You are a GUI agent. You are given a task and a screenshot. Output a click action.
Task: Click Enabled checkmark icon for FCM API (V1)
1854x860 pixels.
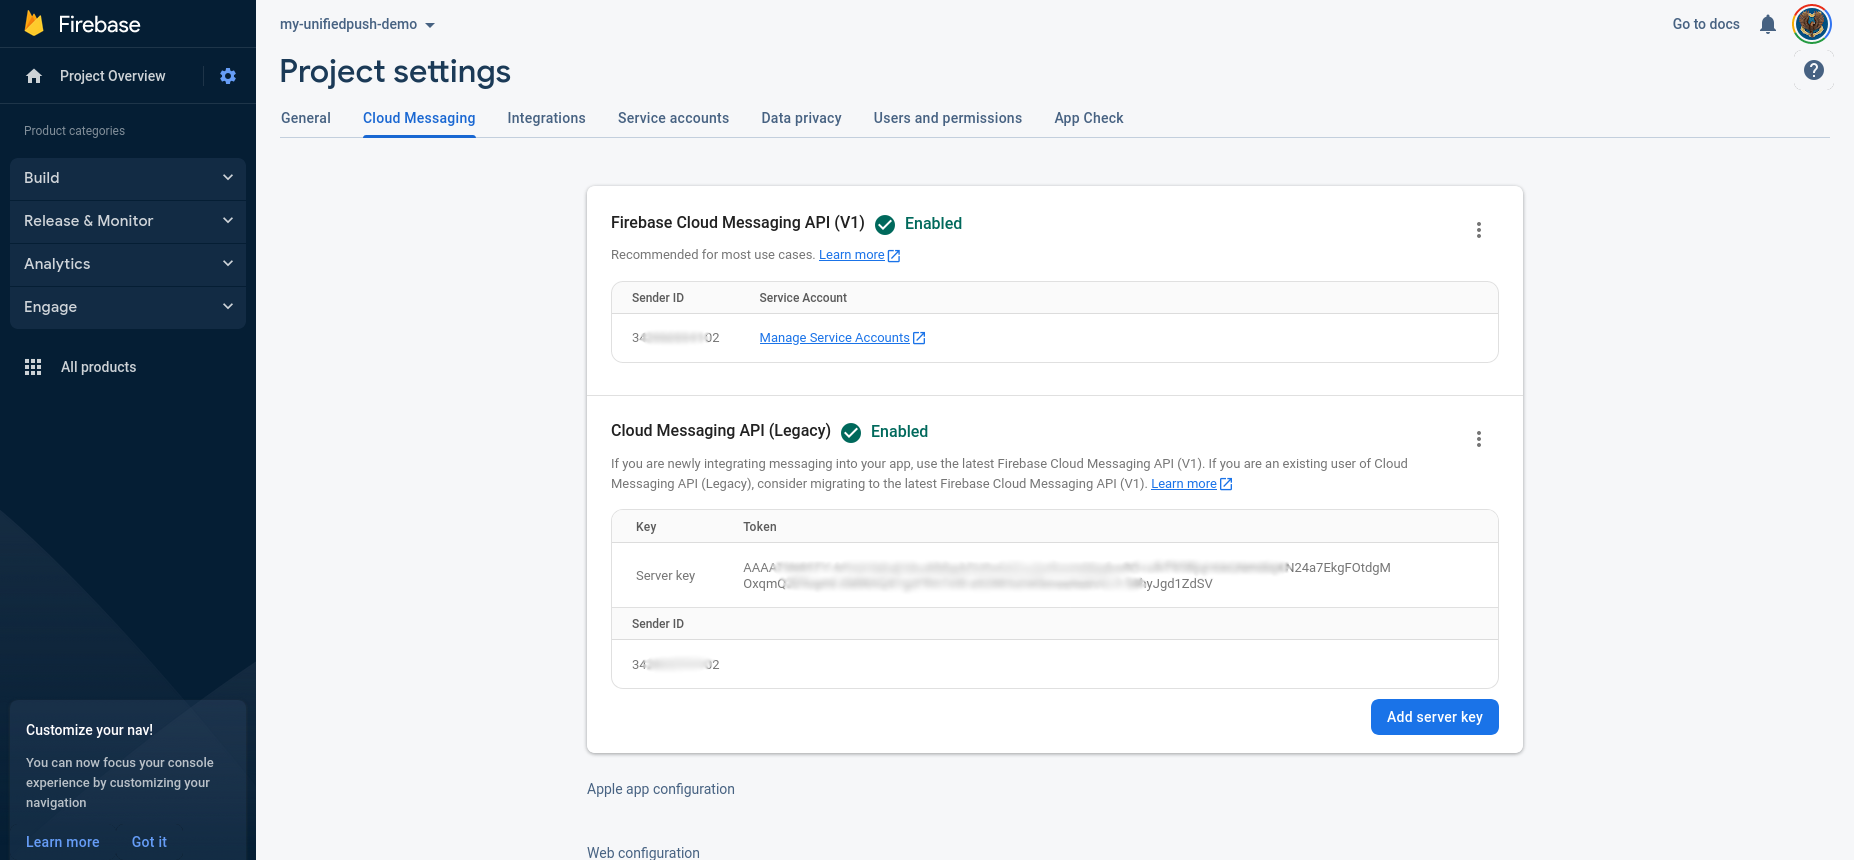885,224
